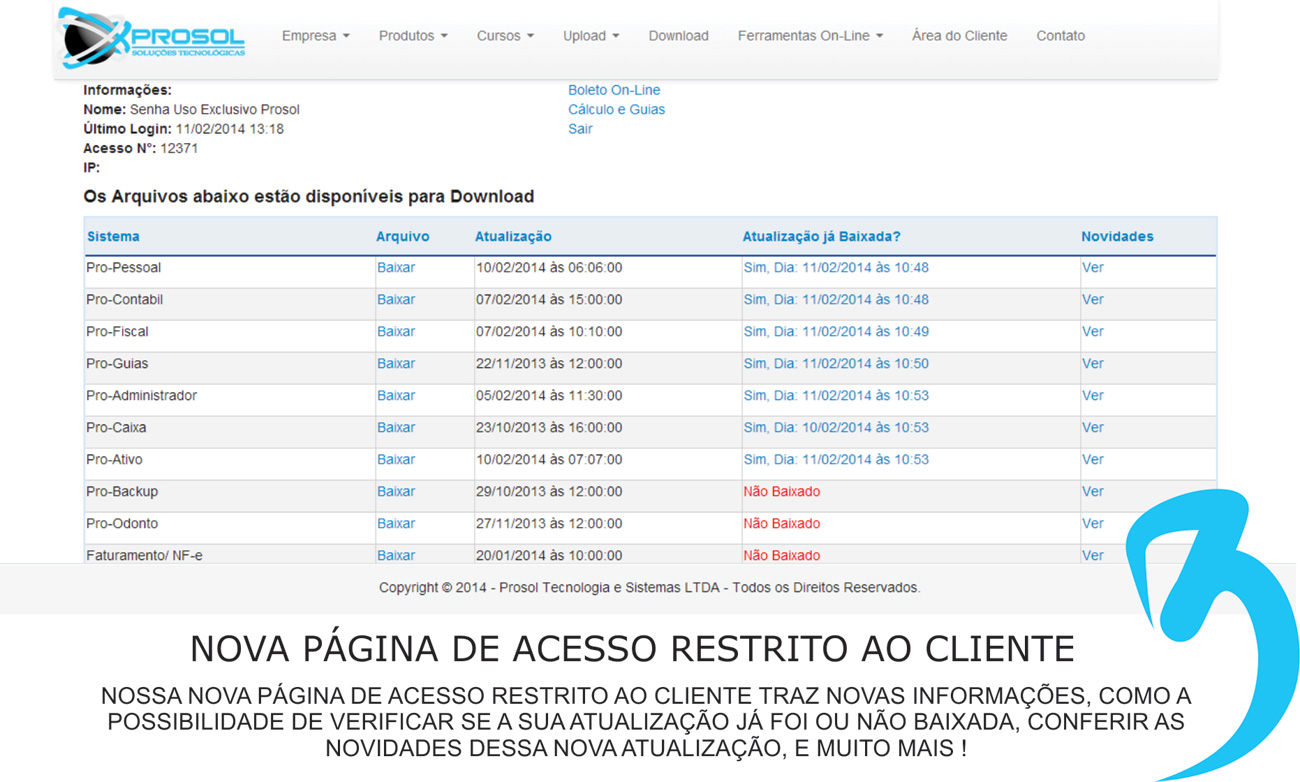Click the Acesso Nº 12371 text

pyautogui.click(x=141, y=148)
